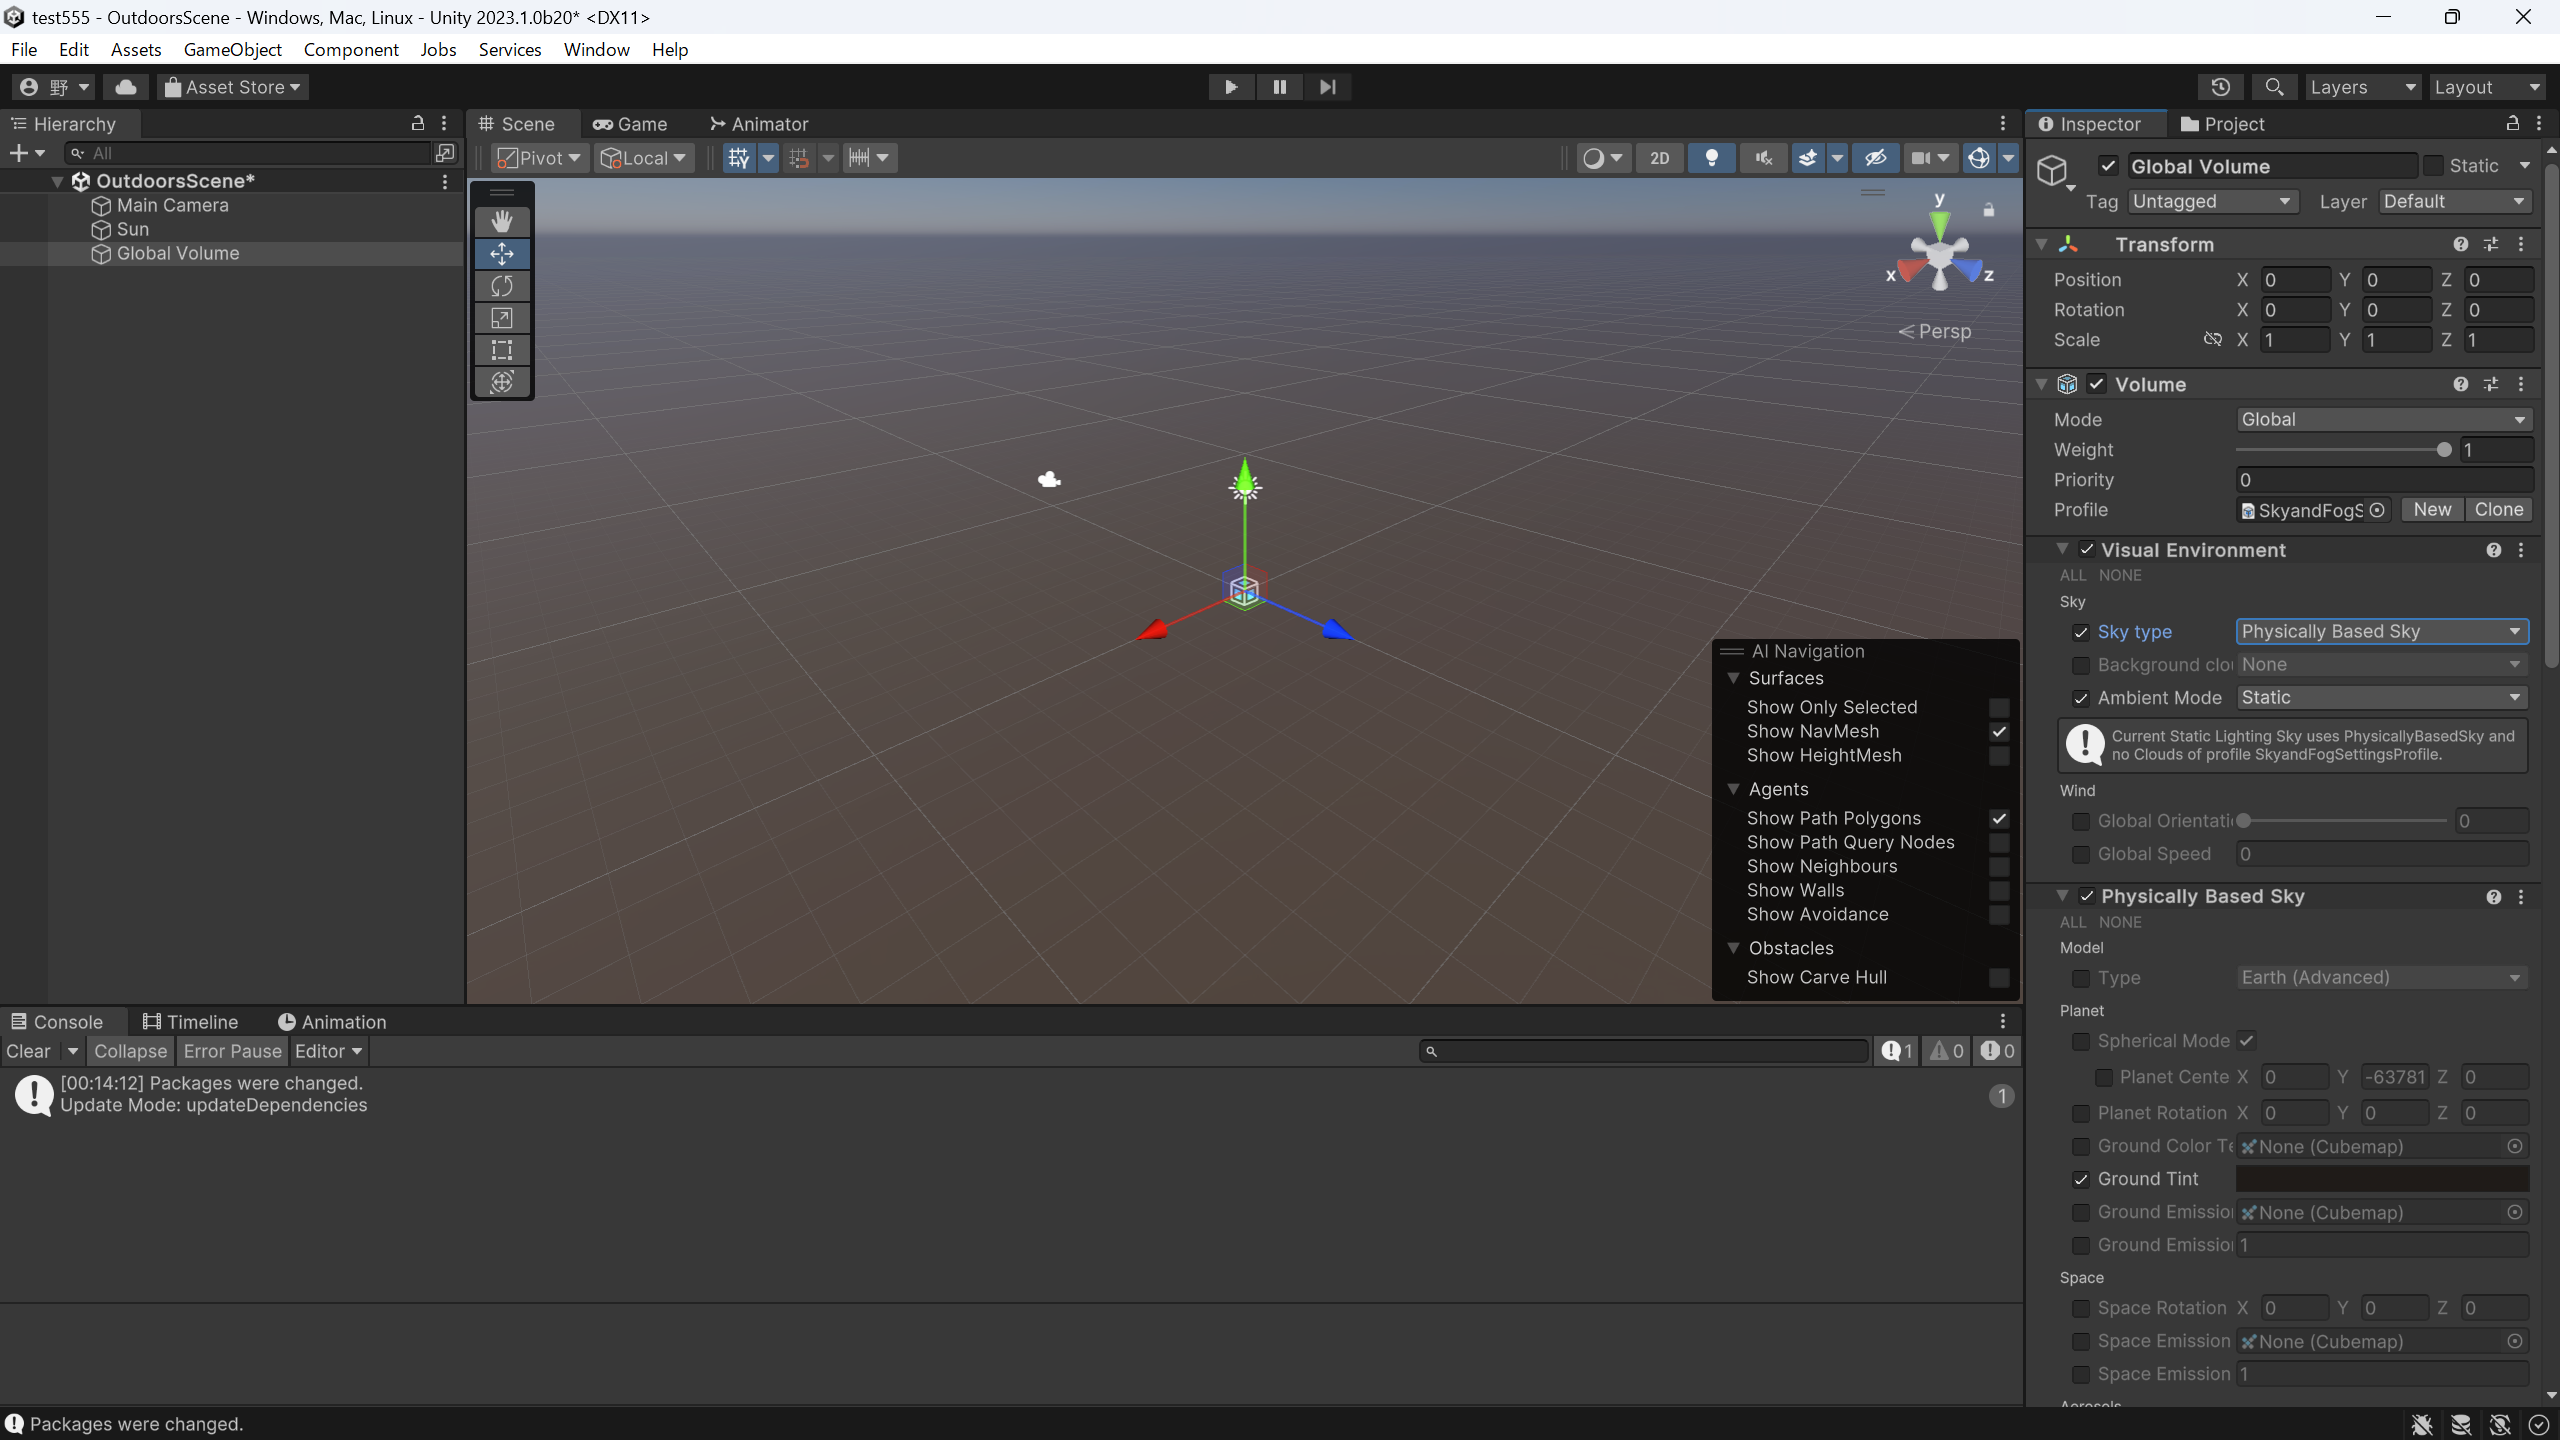Open the search in the top toolbar

pyautogui.click(x=2274, y=87)
